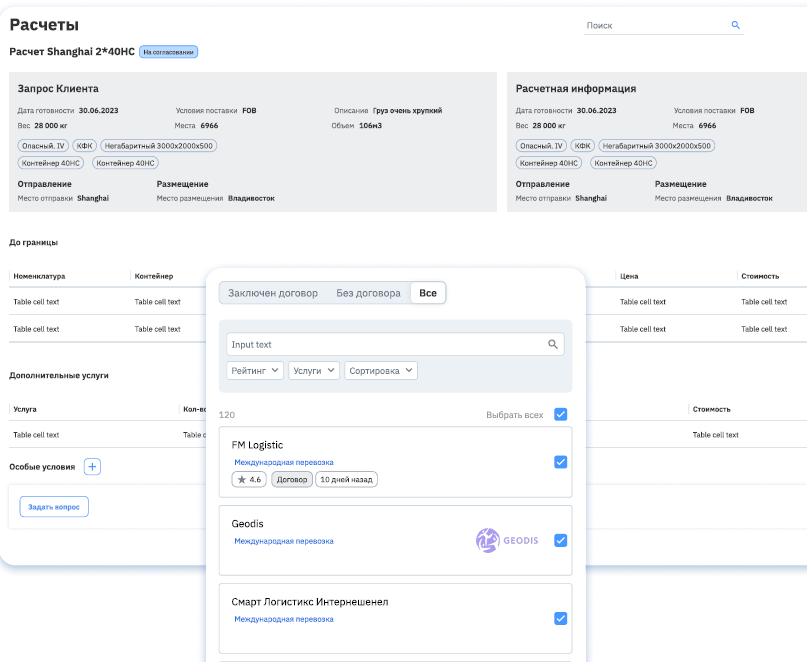This screenshot has width=807, height=662.
Task: Click the На согласовании status badge
Action: tap(168, 52)
